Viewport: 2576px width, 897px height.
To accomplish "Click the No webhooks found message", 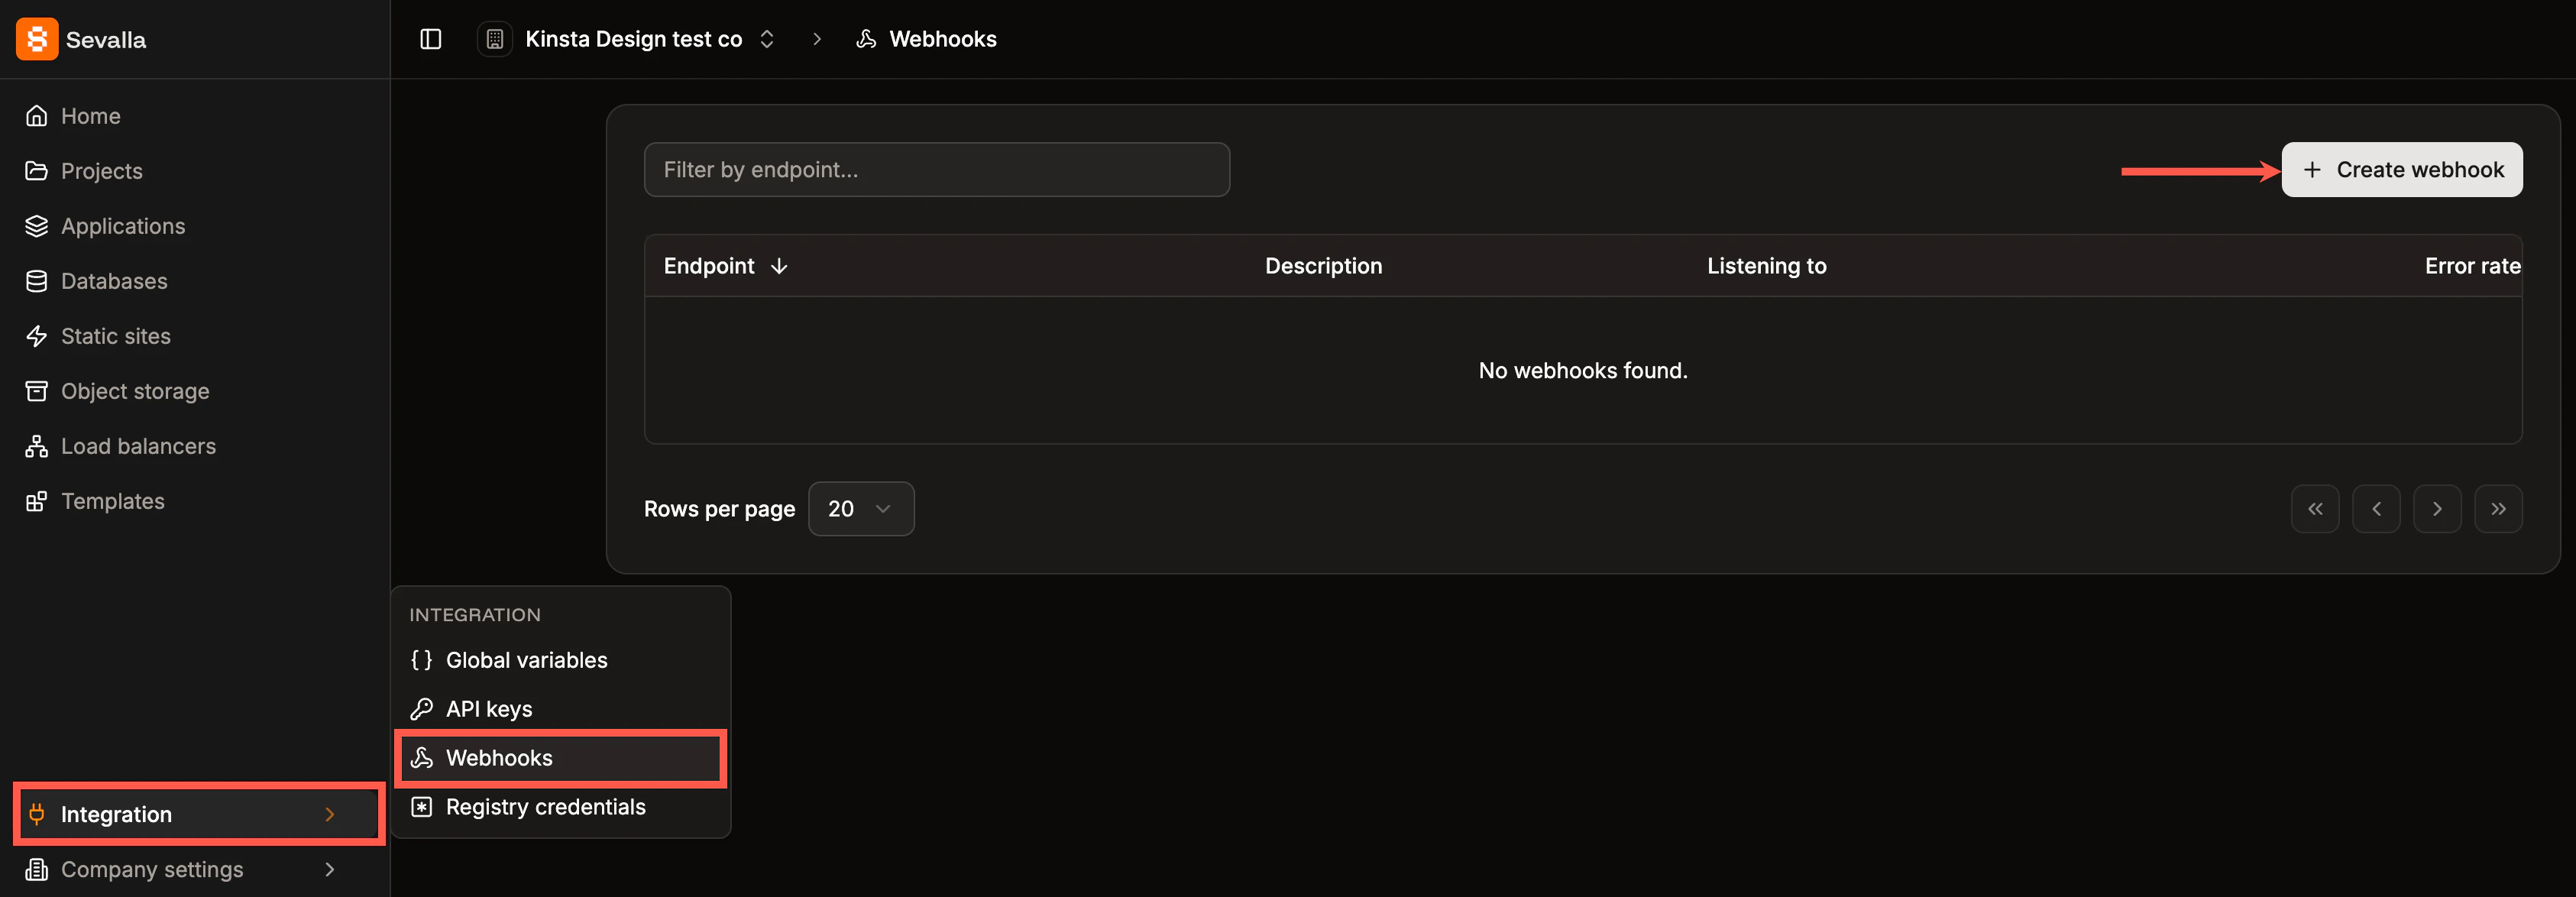I will pos(1582,370).
